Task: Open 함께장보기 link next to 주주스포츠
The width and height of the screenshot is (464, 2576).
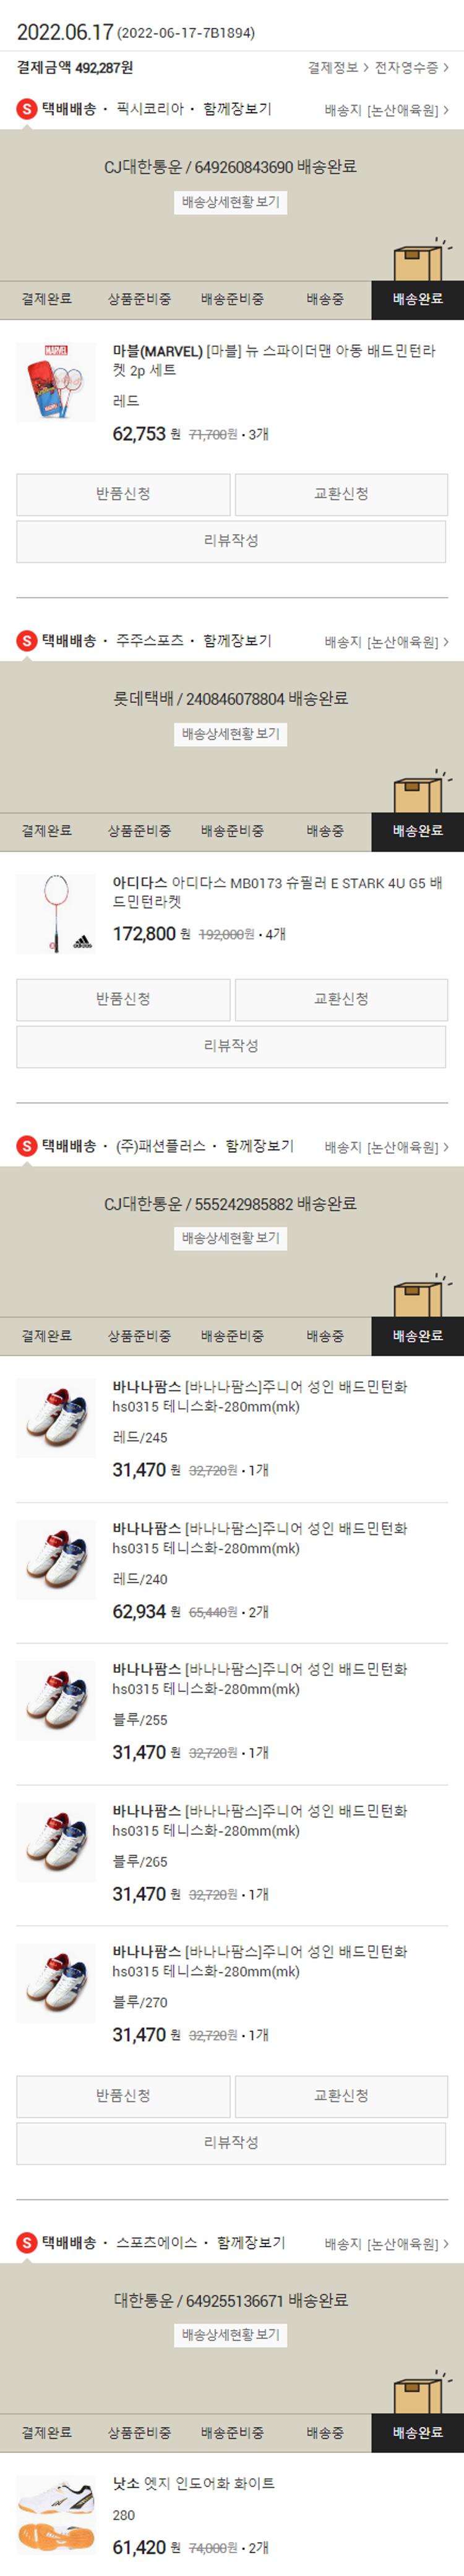Action: coord(237,640)
